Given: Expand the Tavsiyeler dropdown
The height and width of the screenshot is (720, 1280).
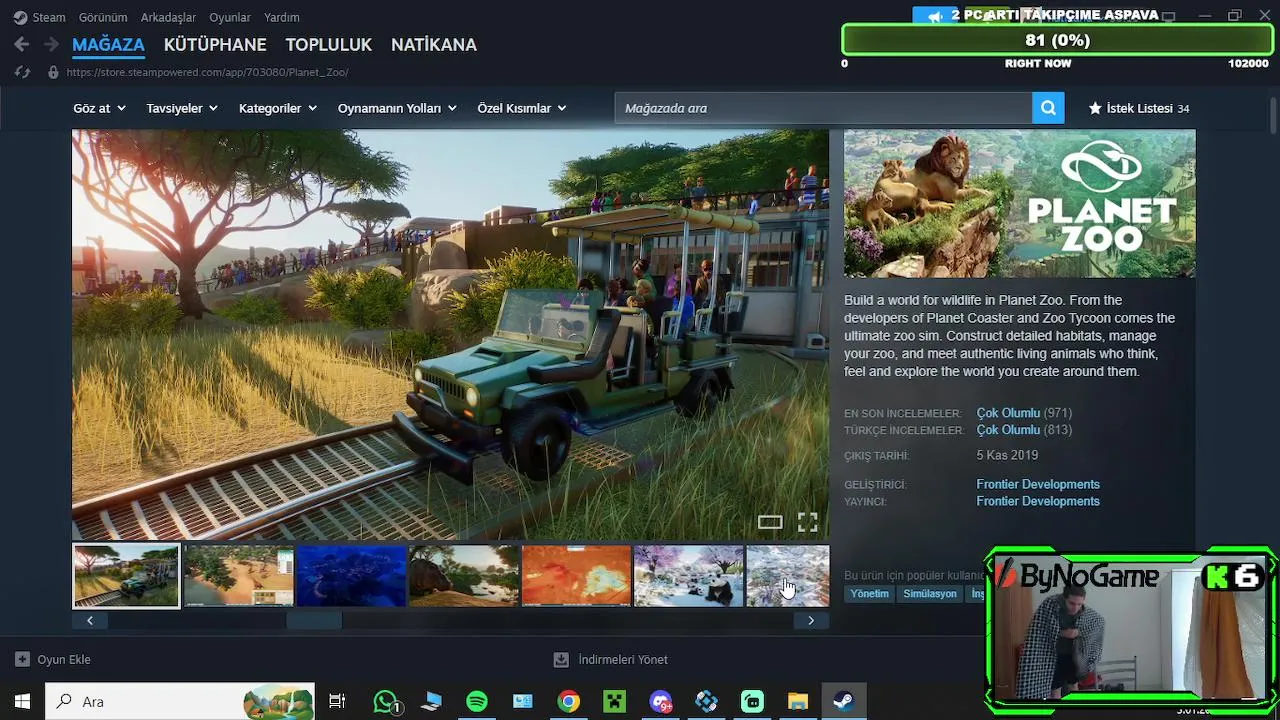Looking at the screenshot, I should [182, 108].
